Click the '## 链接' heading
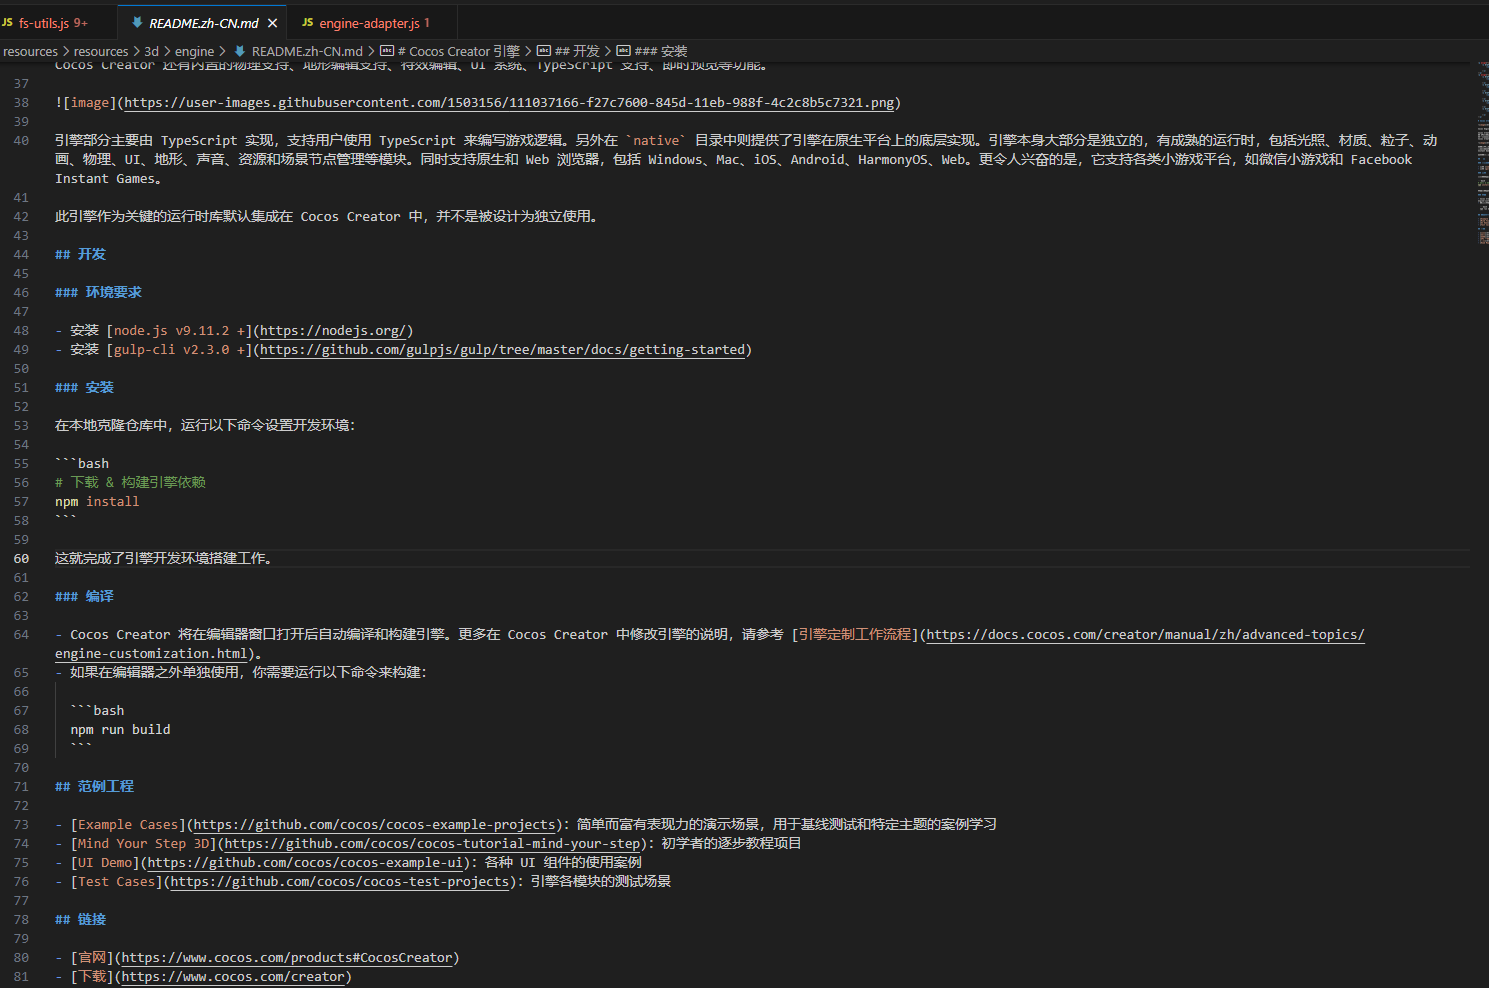The image size is (1489, 988). click(80, 920)
